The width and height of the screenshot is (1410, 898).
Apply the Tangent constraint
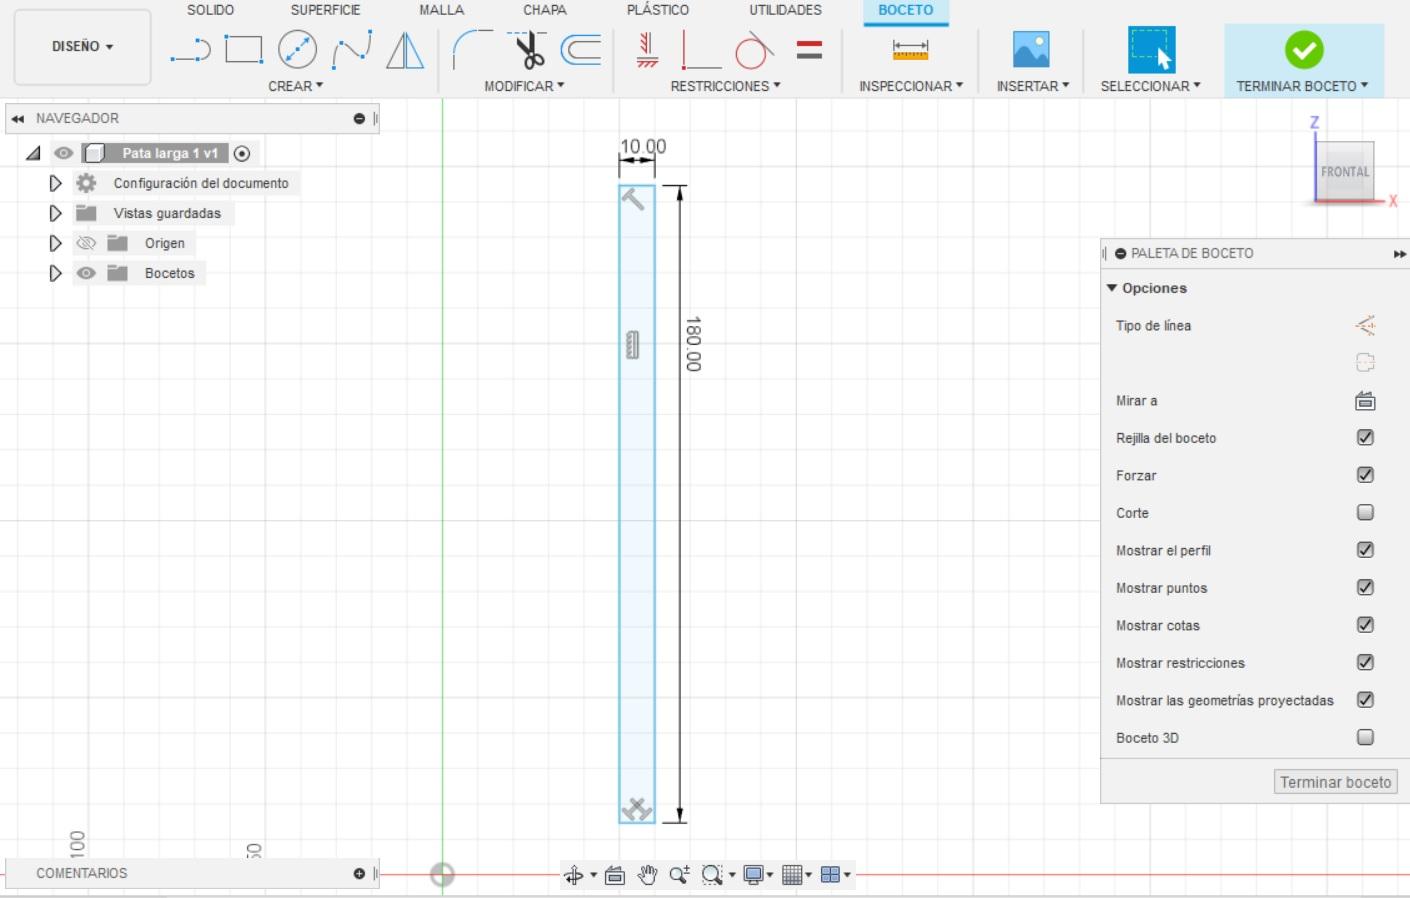coord(754,49)
